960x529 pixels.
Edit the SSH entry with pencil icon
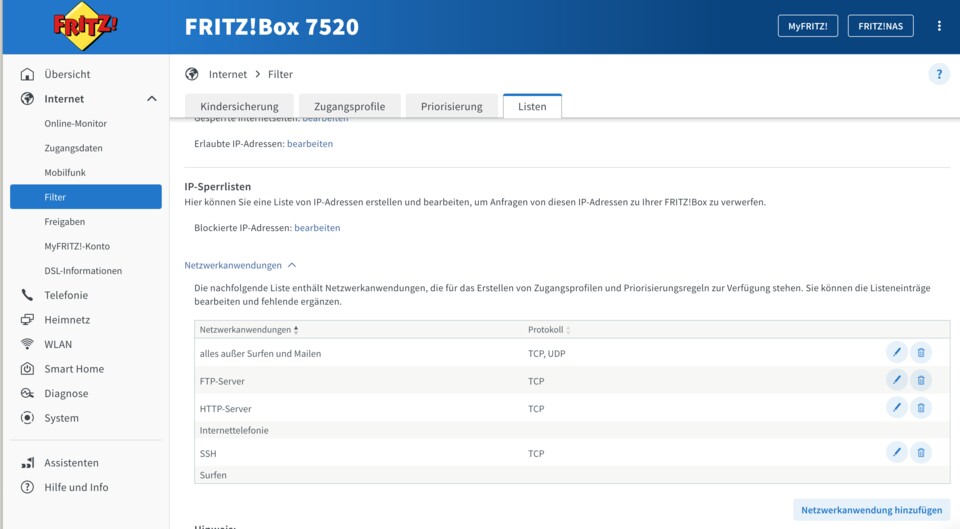[x=896, y=453]
